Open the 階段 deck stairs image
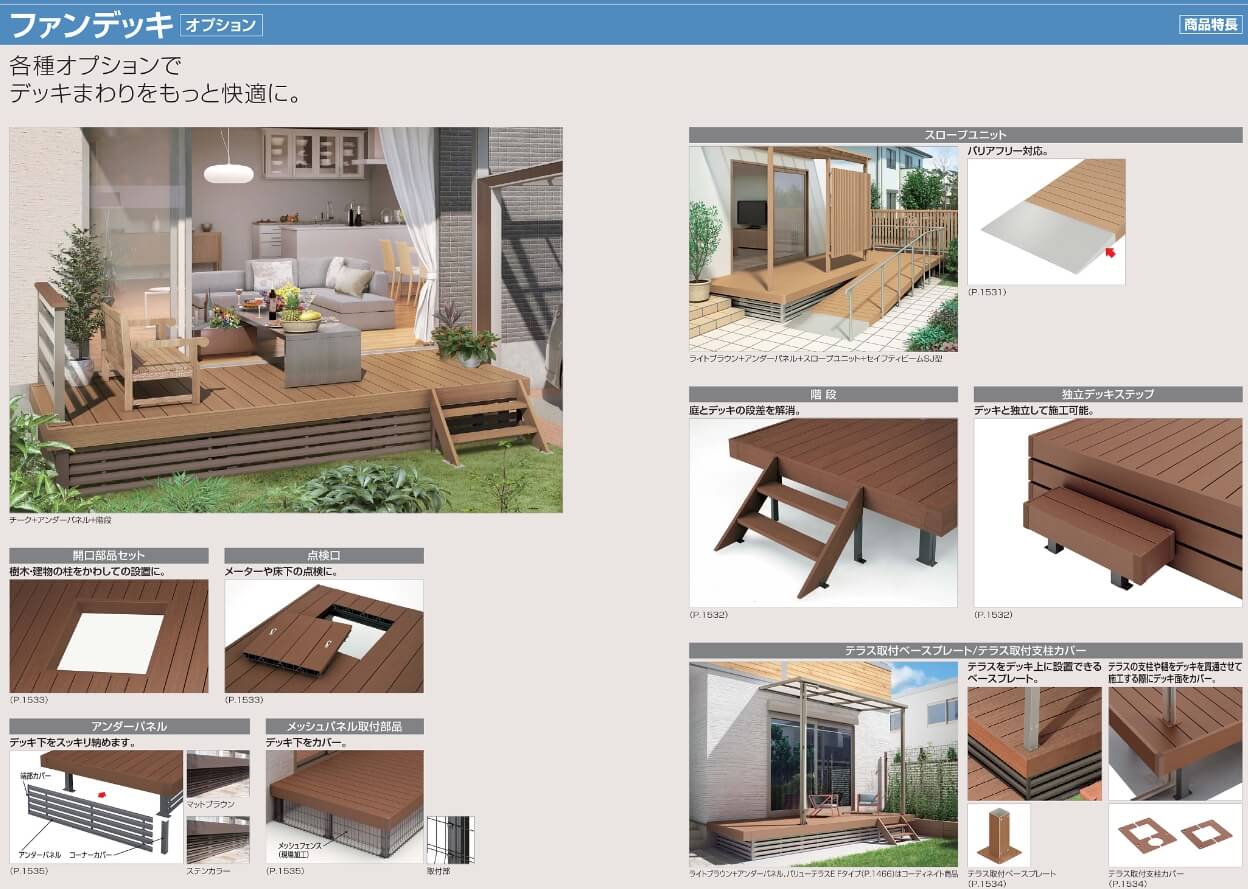The width and height of the screenshot is (1248, 889). 823,513
